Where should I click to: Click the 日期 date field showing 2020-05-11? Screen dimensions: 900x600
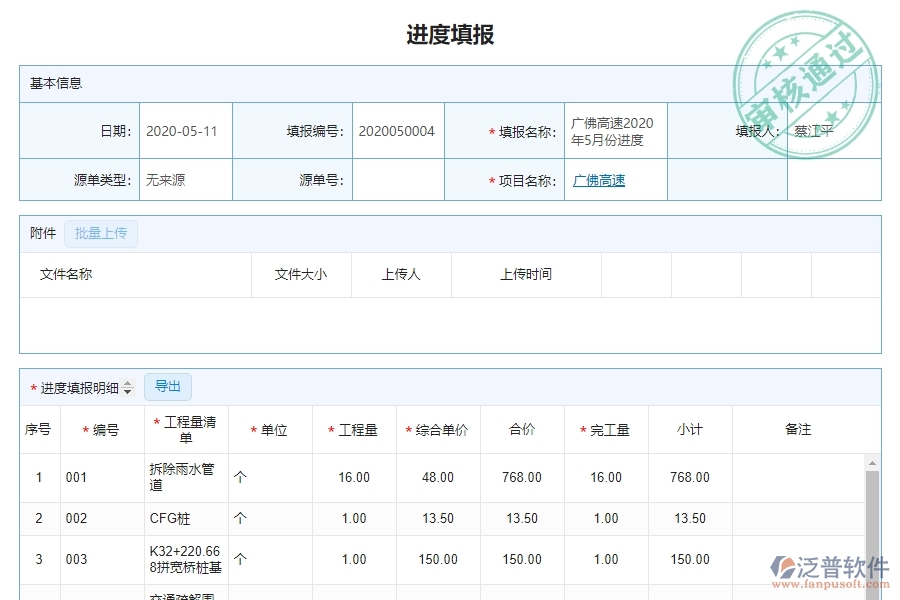click(x=184, y=130)
